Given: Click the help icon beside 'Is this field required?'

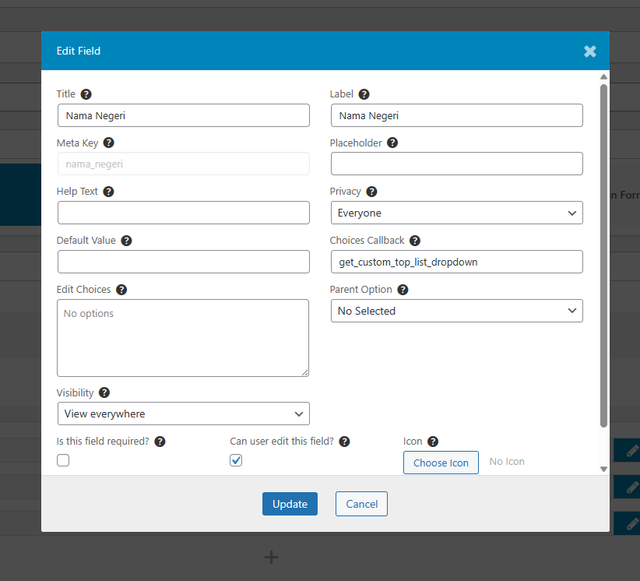Looking at the screenshot, I should 160,441.
